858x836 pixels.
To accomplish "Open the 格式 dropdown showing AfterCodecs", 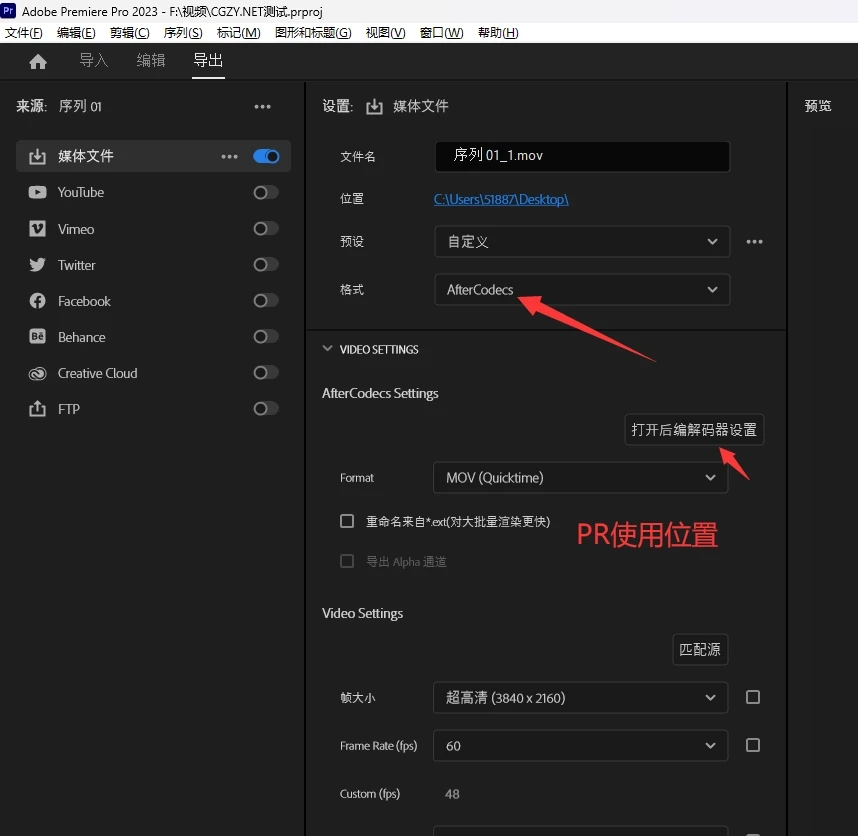I will [582, 289].
